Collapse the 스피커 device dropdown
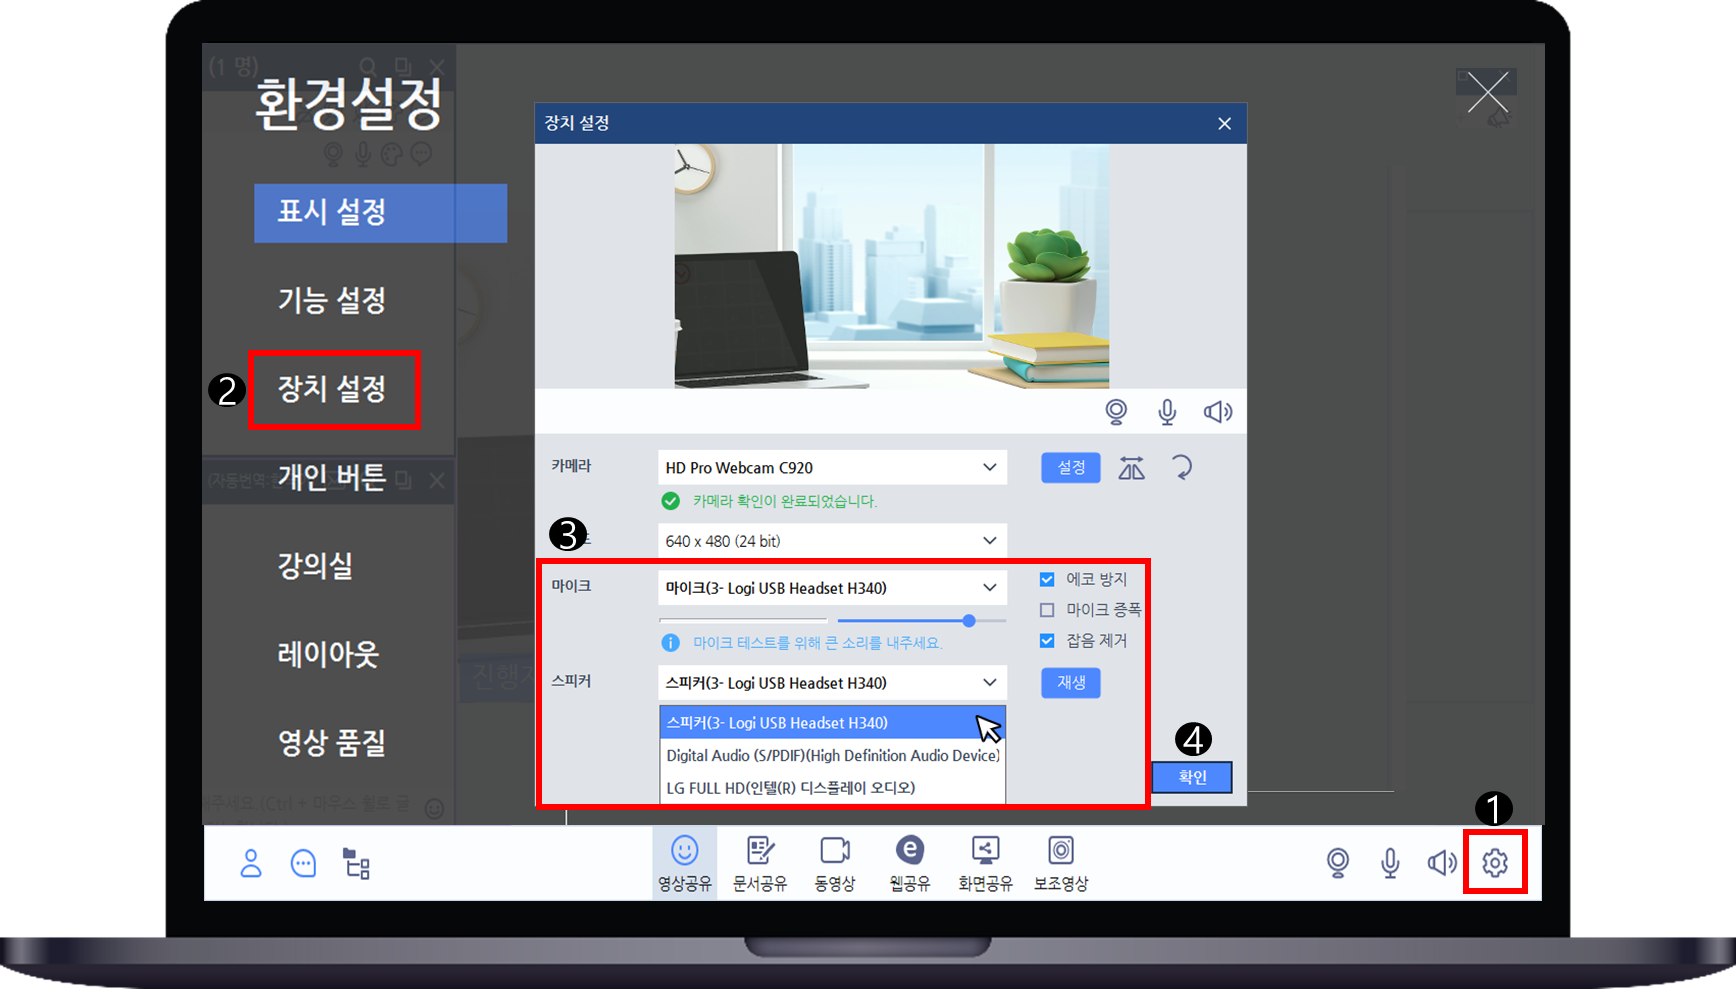Screen dimensions: 1736x989 point(832,683)
